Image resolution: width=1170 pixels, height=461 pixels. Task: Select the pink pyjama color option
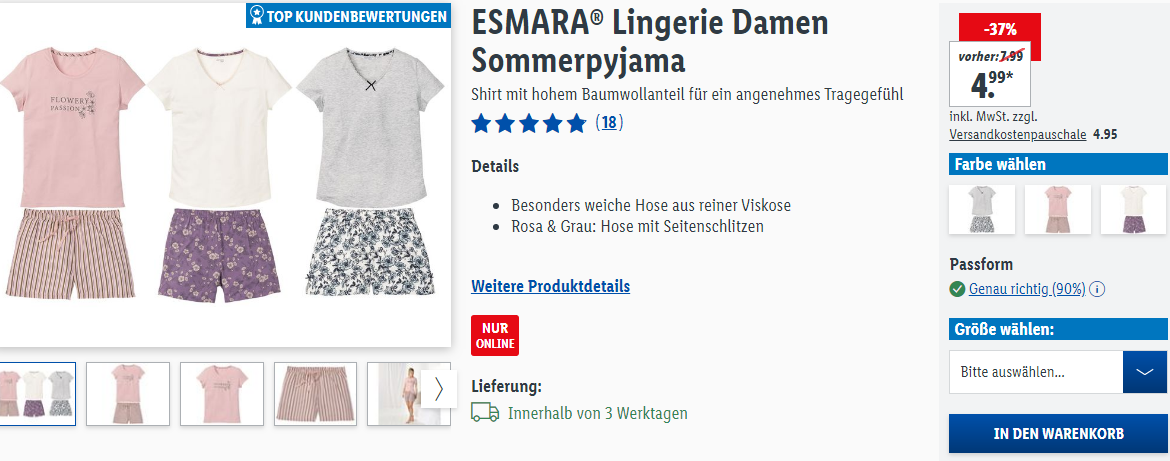click(1057, 210)
